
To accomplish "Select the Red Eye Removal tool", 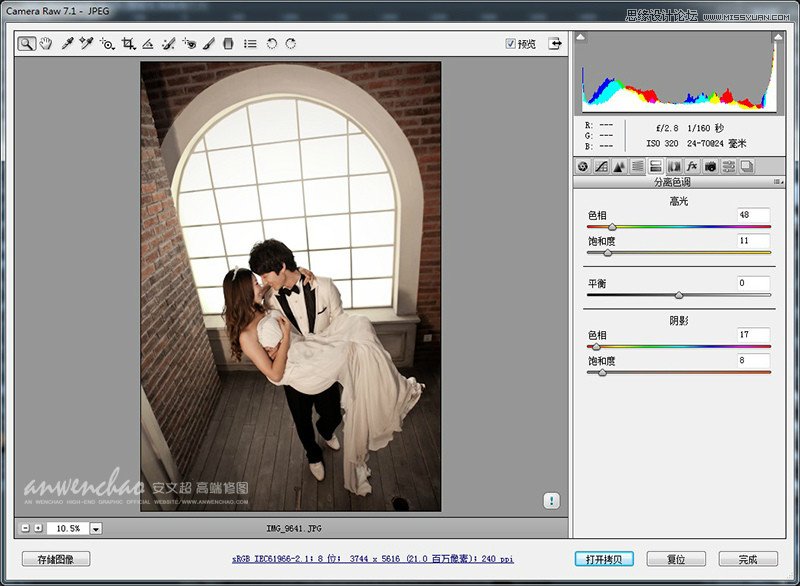I will click(190, 43).
